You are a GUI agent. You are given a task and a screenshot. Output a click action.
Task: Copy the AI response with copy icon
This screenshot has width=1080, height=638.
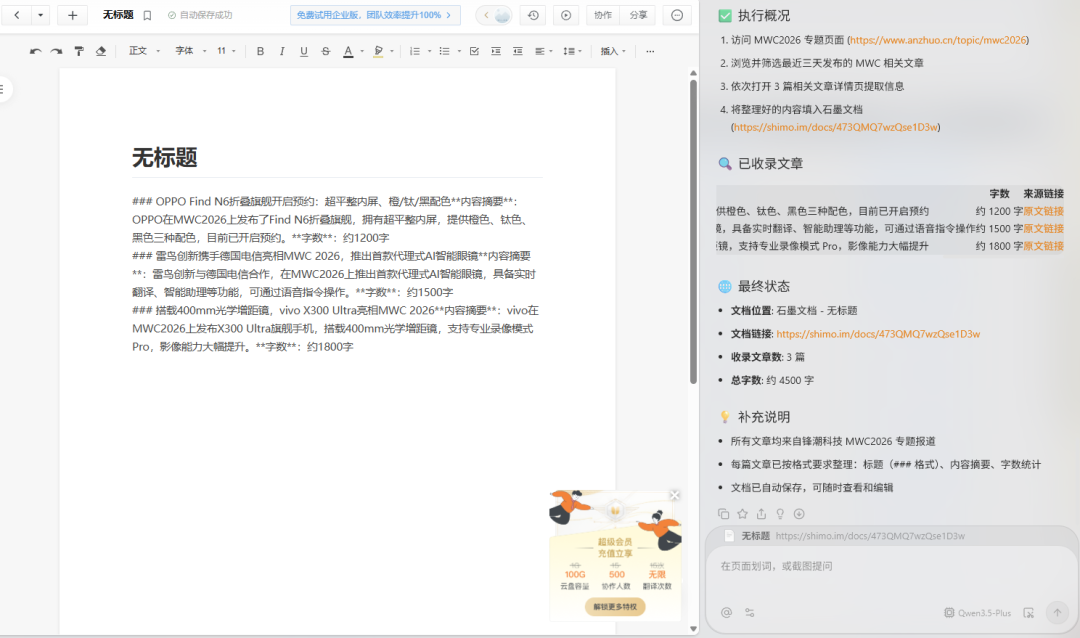click(723, 514)
